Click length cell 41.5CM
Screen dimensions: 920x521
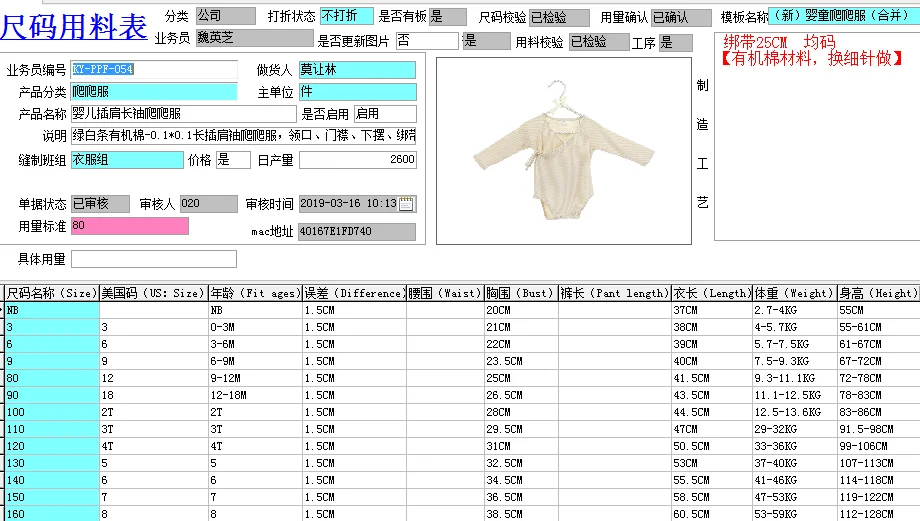(x=712, y=378)
